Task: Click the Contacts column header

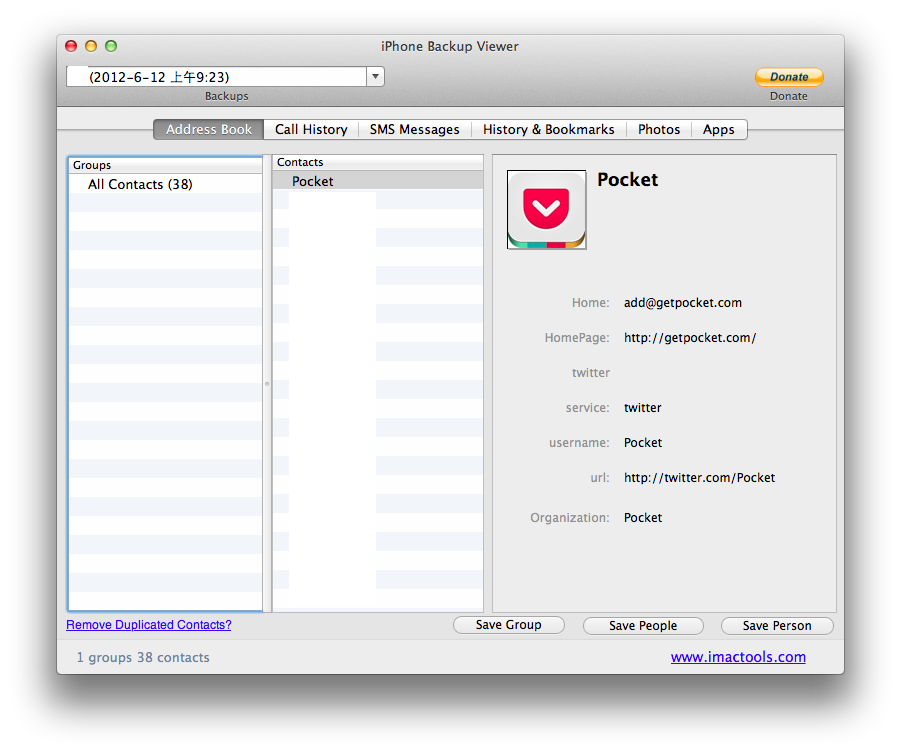Action: pos(378,162)
